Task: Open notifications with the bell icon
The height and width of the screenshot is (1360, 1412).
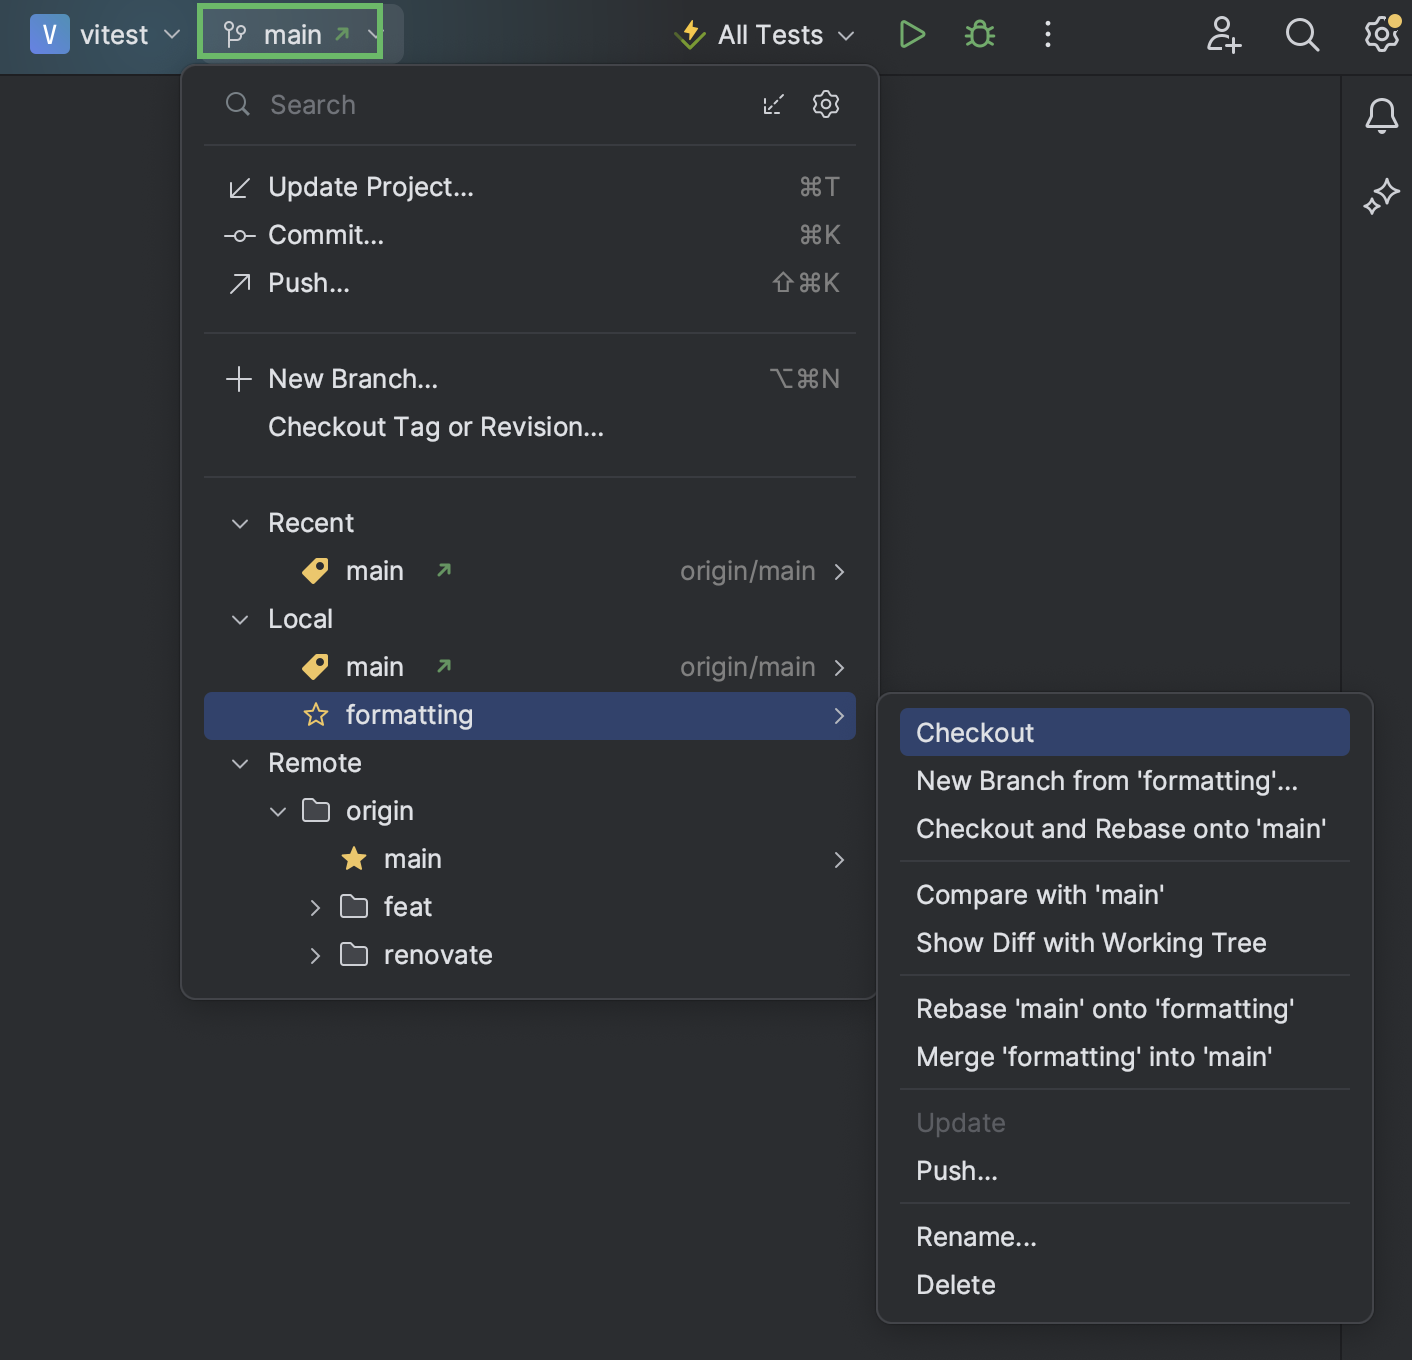Action: [1381, 115]
